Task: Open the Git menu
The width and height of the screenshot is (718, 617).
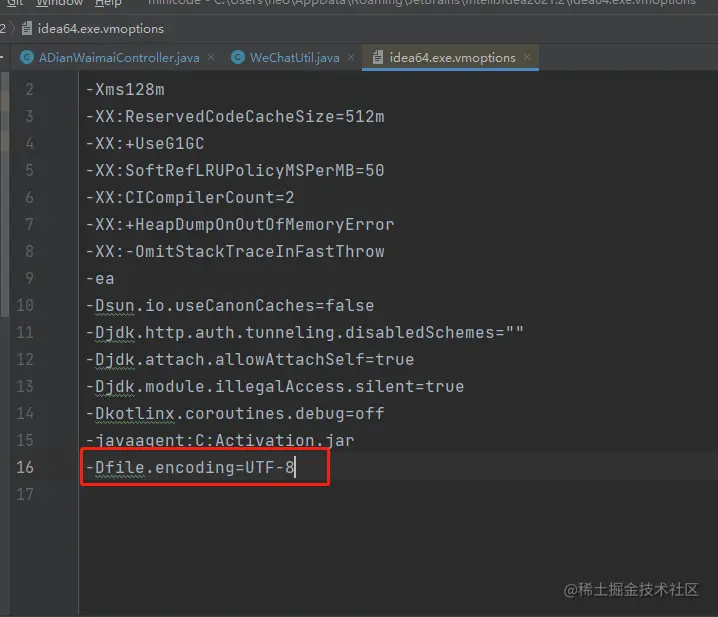Action: 15,2
